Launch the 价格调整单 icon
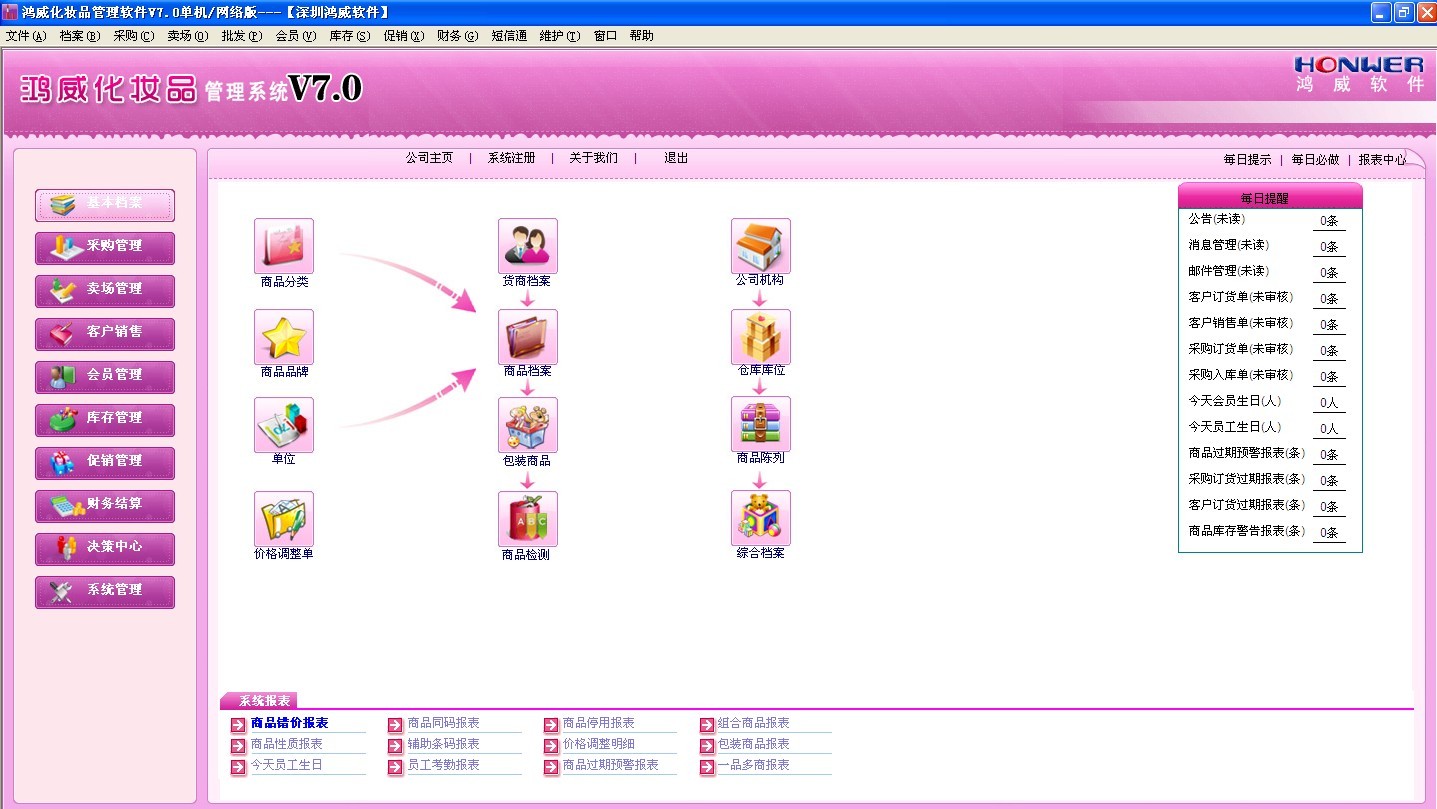The width and height of the screenshot is (1437, 809). click(284, 519)
